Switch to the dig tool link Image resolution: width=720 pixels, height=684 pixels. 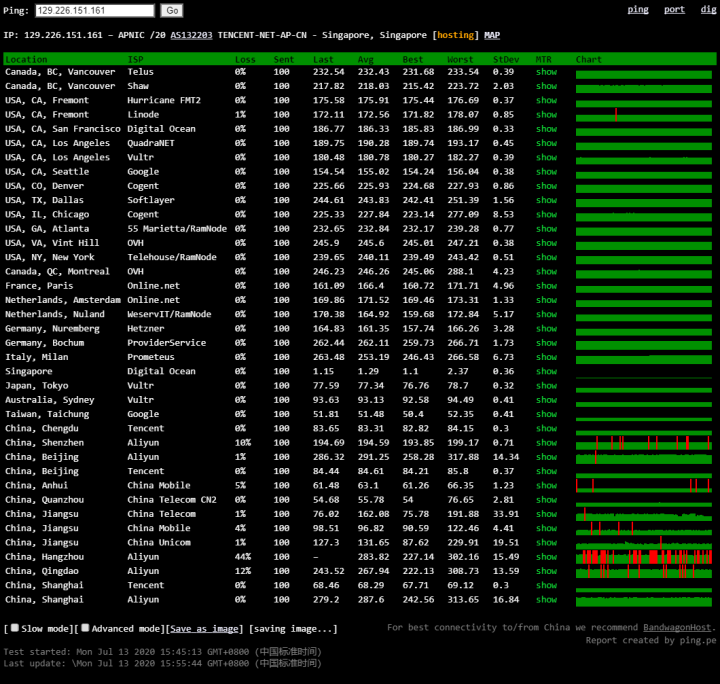708,10
